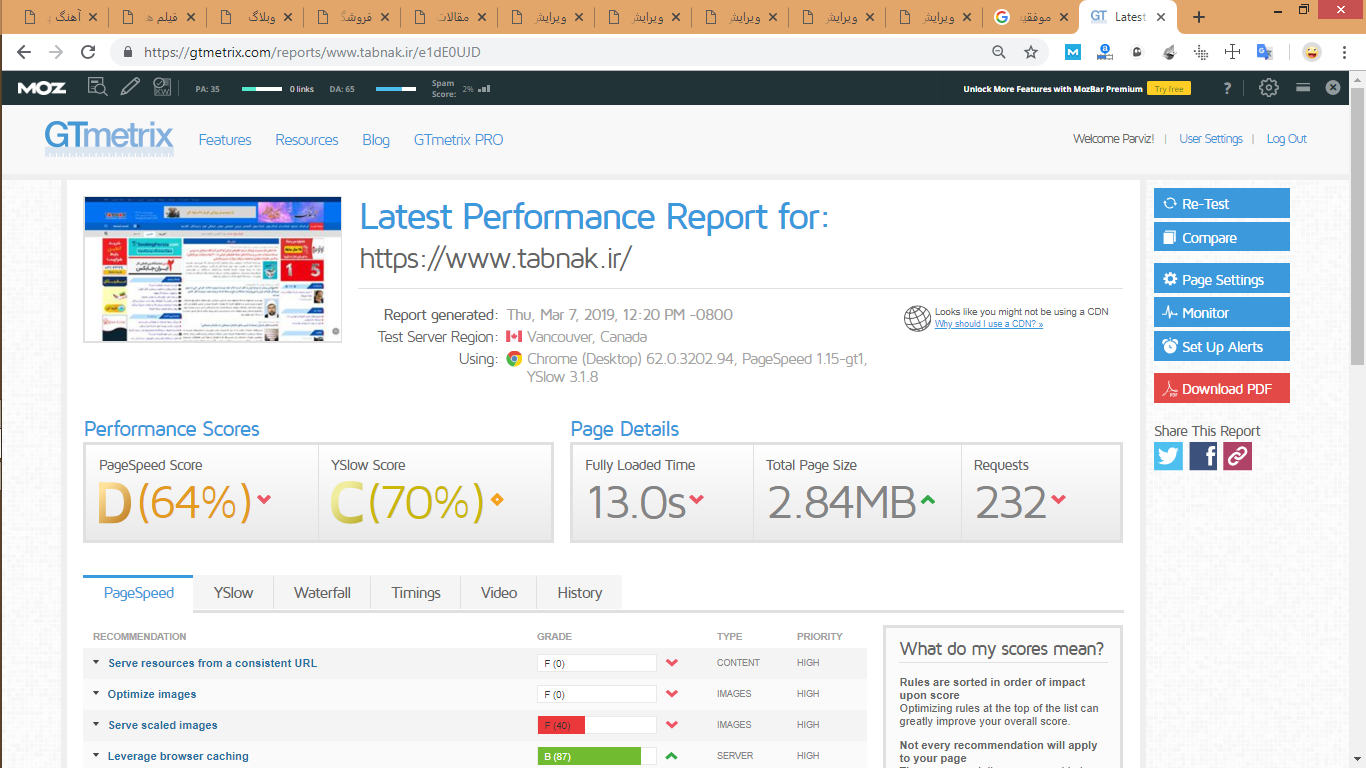
Task: Click the Compare button
Action: 1222,237
